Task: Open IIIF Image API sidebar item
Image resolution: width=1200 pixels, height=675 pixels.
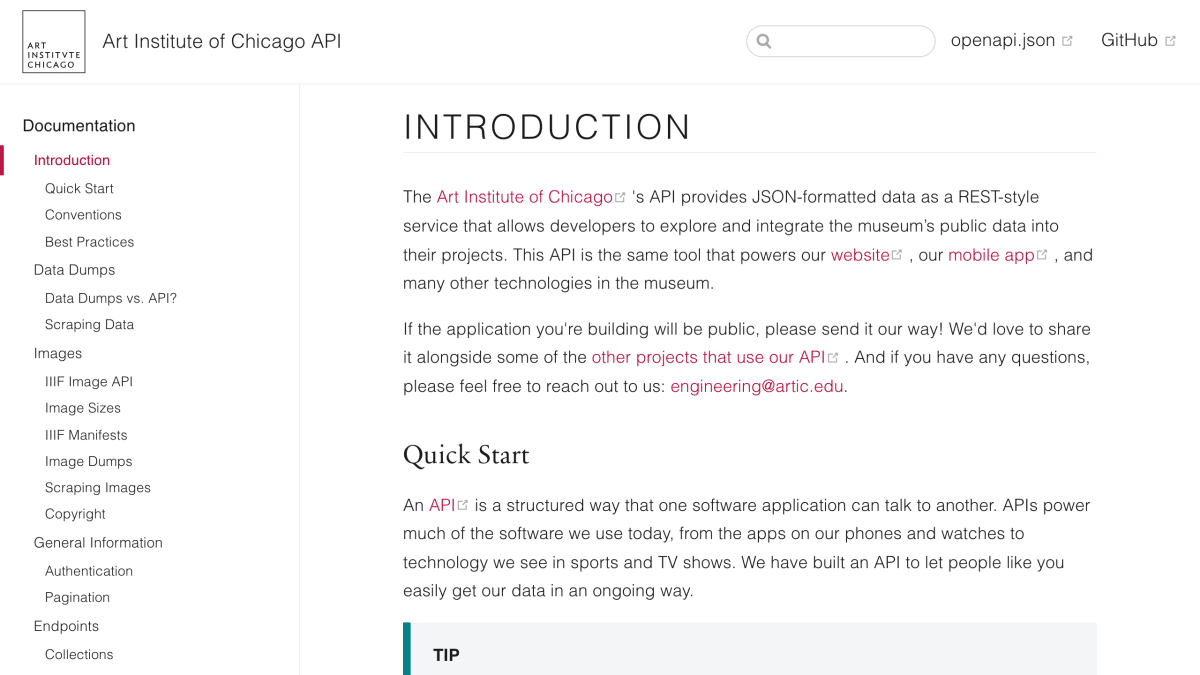Action: click(89, 382)
